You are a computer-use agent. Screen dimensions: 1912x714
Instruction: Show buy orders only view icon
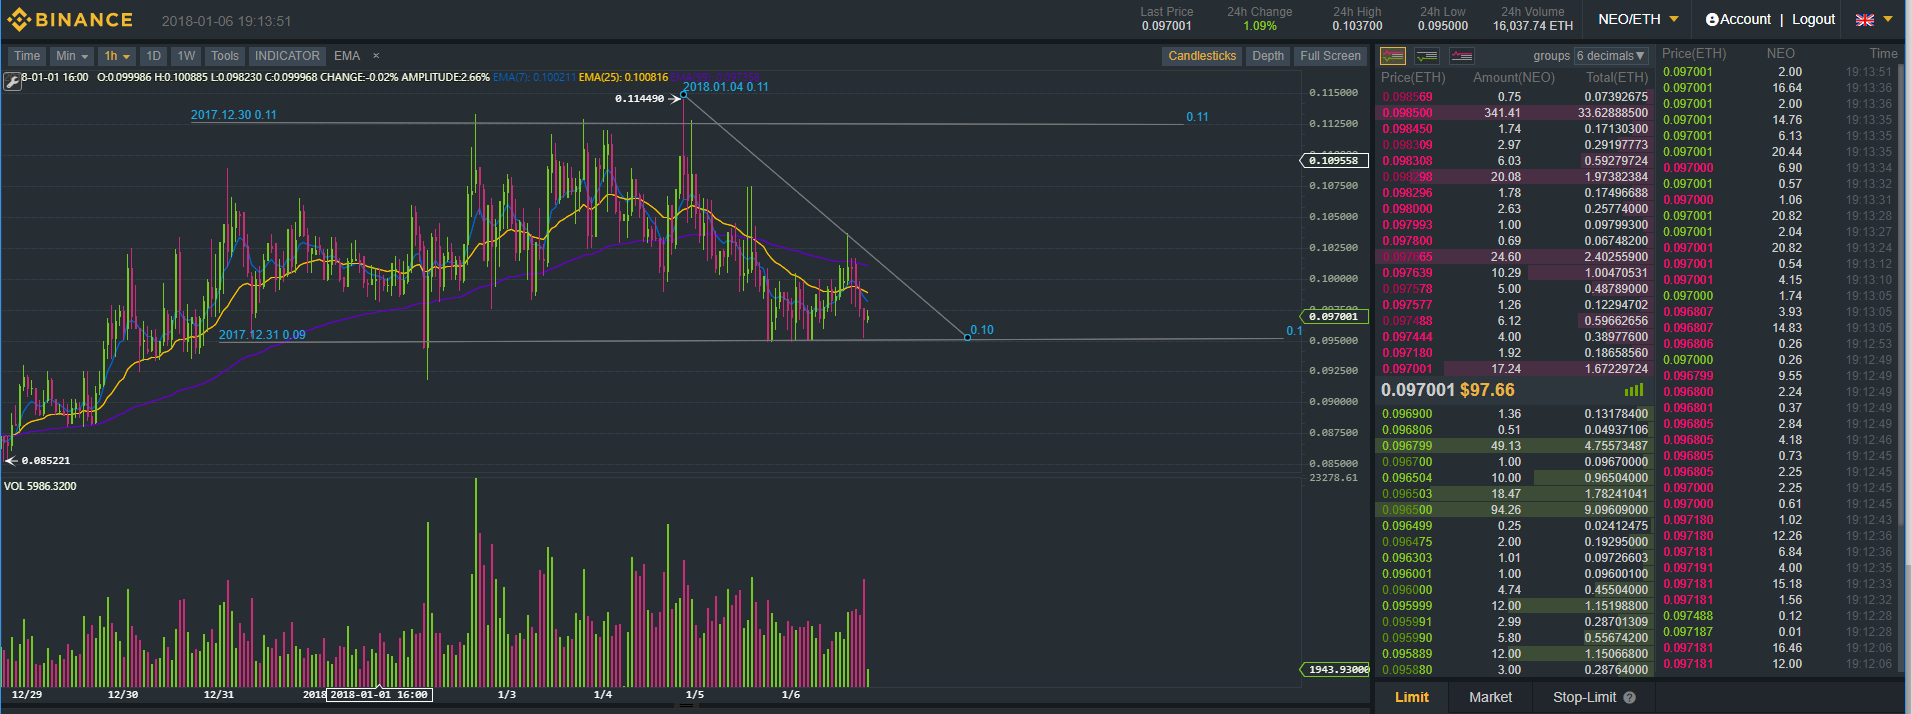pyautogui.click(x=1427, y=56)
